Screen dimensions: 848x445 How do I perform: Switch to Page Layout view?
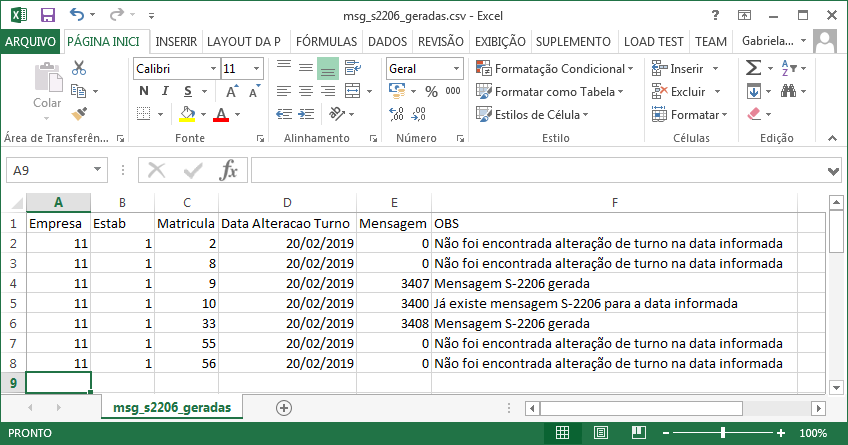click(x=601, y=433)
